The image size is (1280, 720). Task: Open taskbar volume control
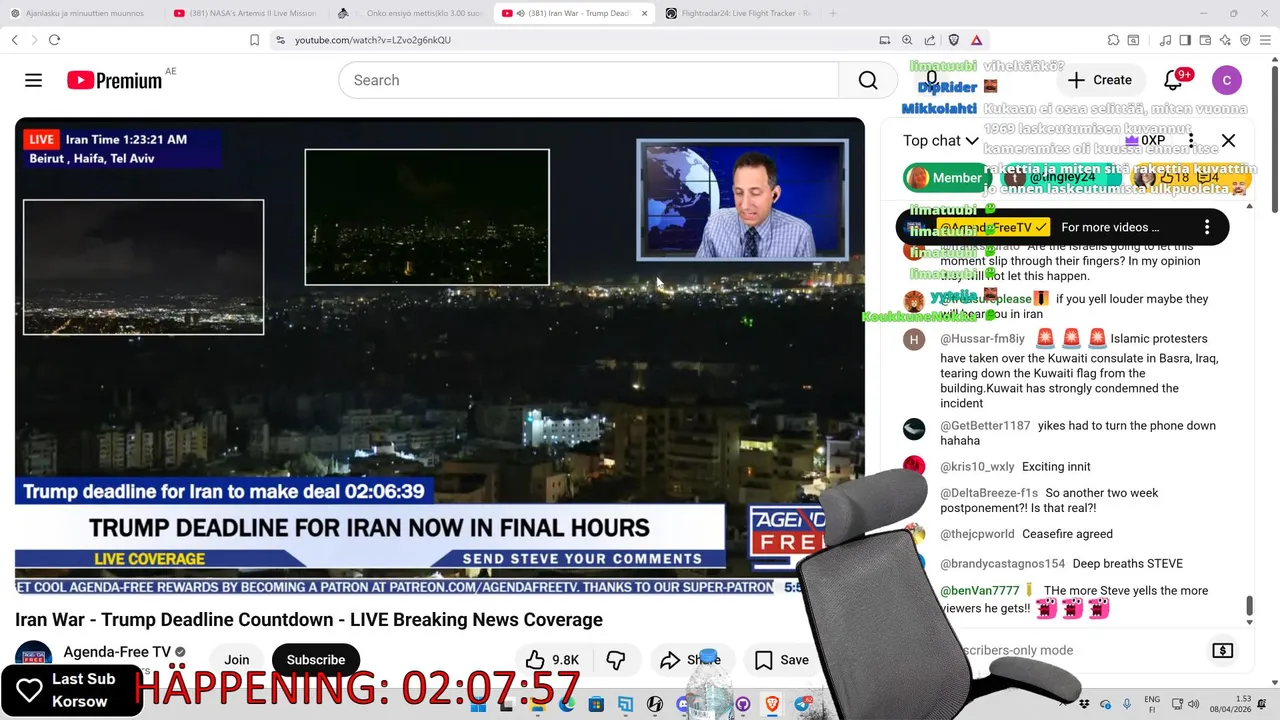point(1196,704)
